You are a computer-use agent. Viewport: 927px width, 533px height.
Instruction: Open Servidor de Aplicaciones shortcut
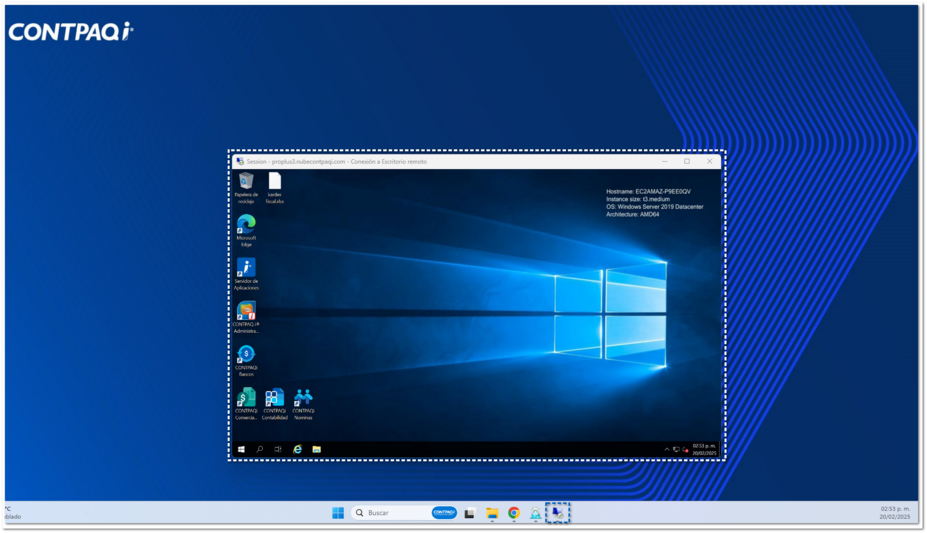point(246,268)
